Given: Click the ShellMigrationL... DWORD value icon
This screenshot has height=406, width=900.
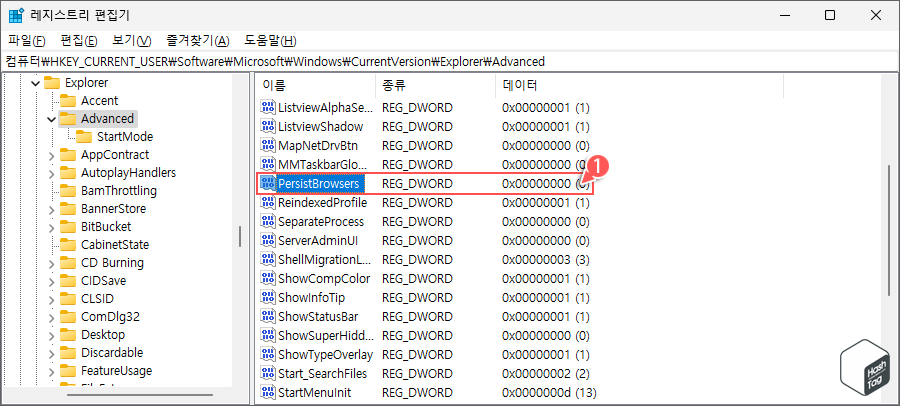Looking at the screenshot, I should [268, 260].
